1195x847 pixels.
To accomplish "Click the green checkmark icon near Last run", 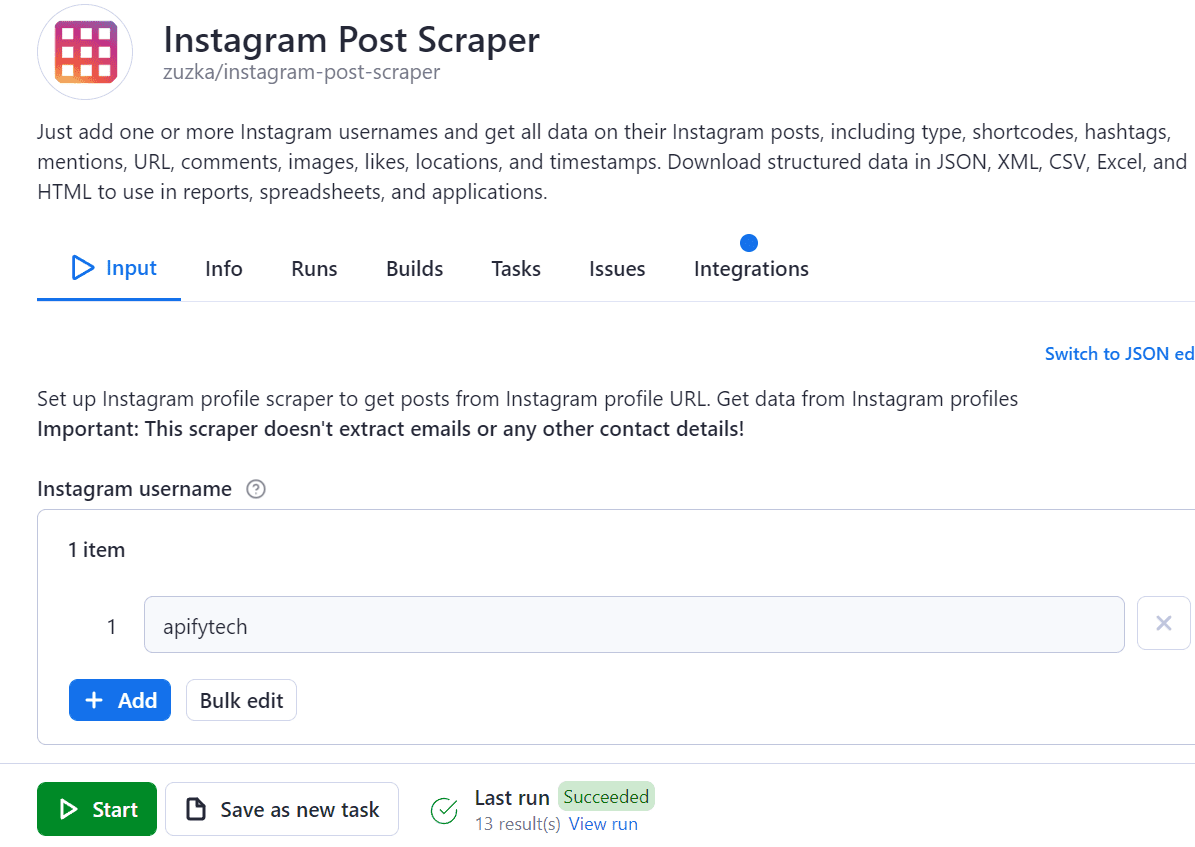I will tap(443, 810).
